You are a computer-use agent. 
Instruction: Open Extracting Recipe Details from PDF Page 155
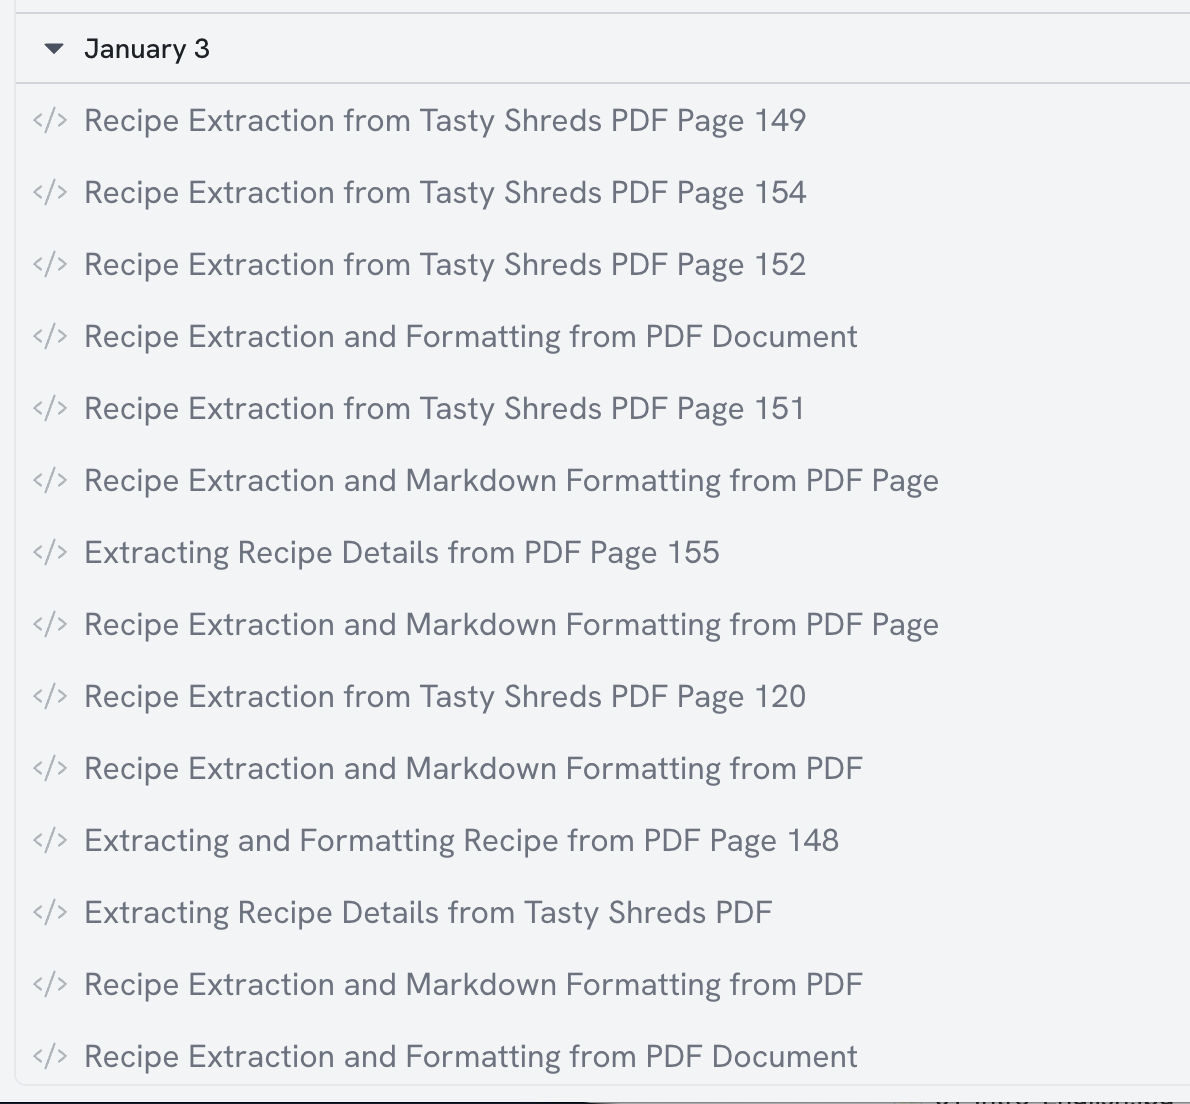402,553
